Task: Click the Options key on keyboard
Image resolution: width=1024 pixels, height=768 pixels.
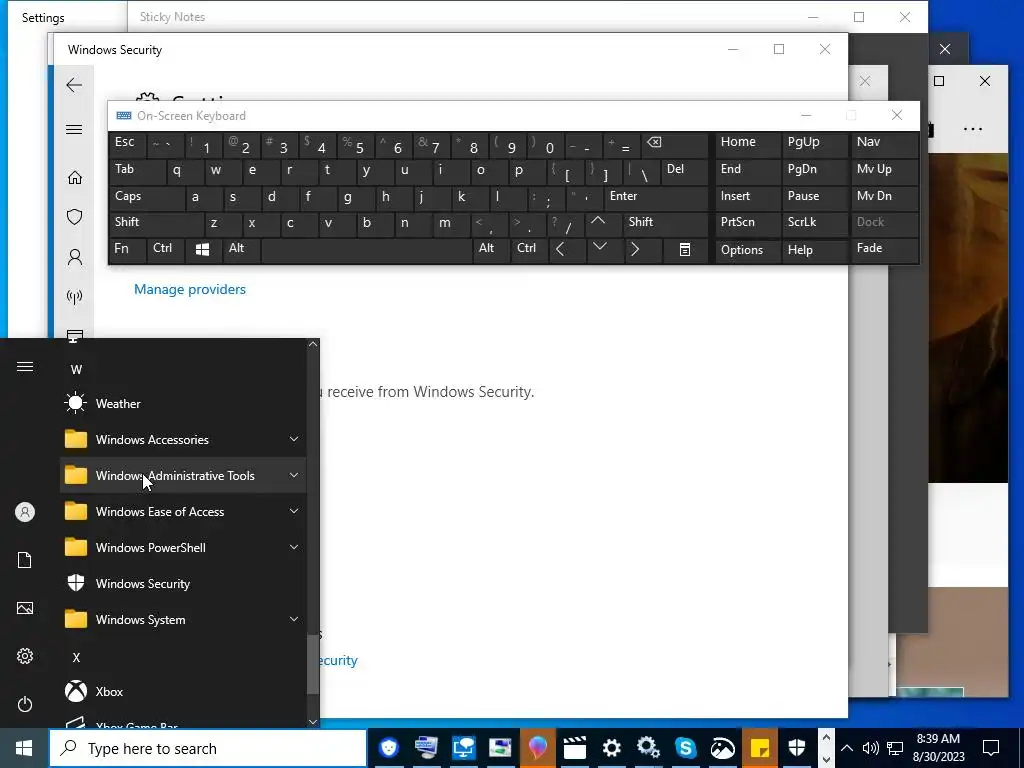Action: point(748,250)
